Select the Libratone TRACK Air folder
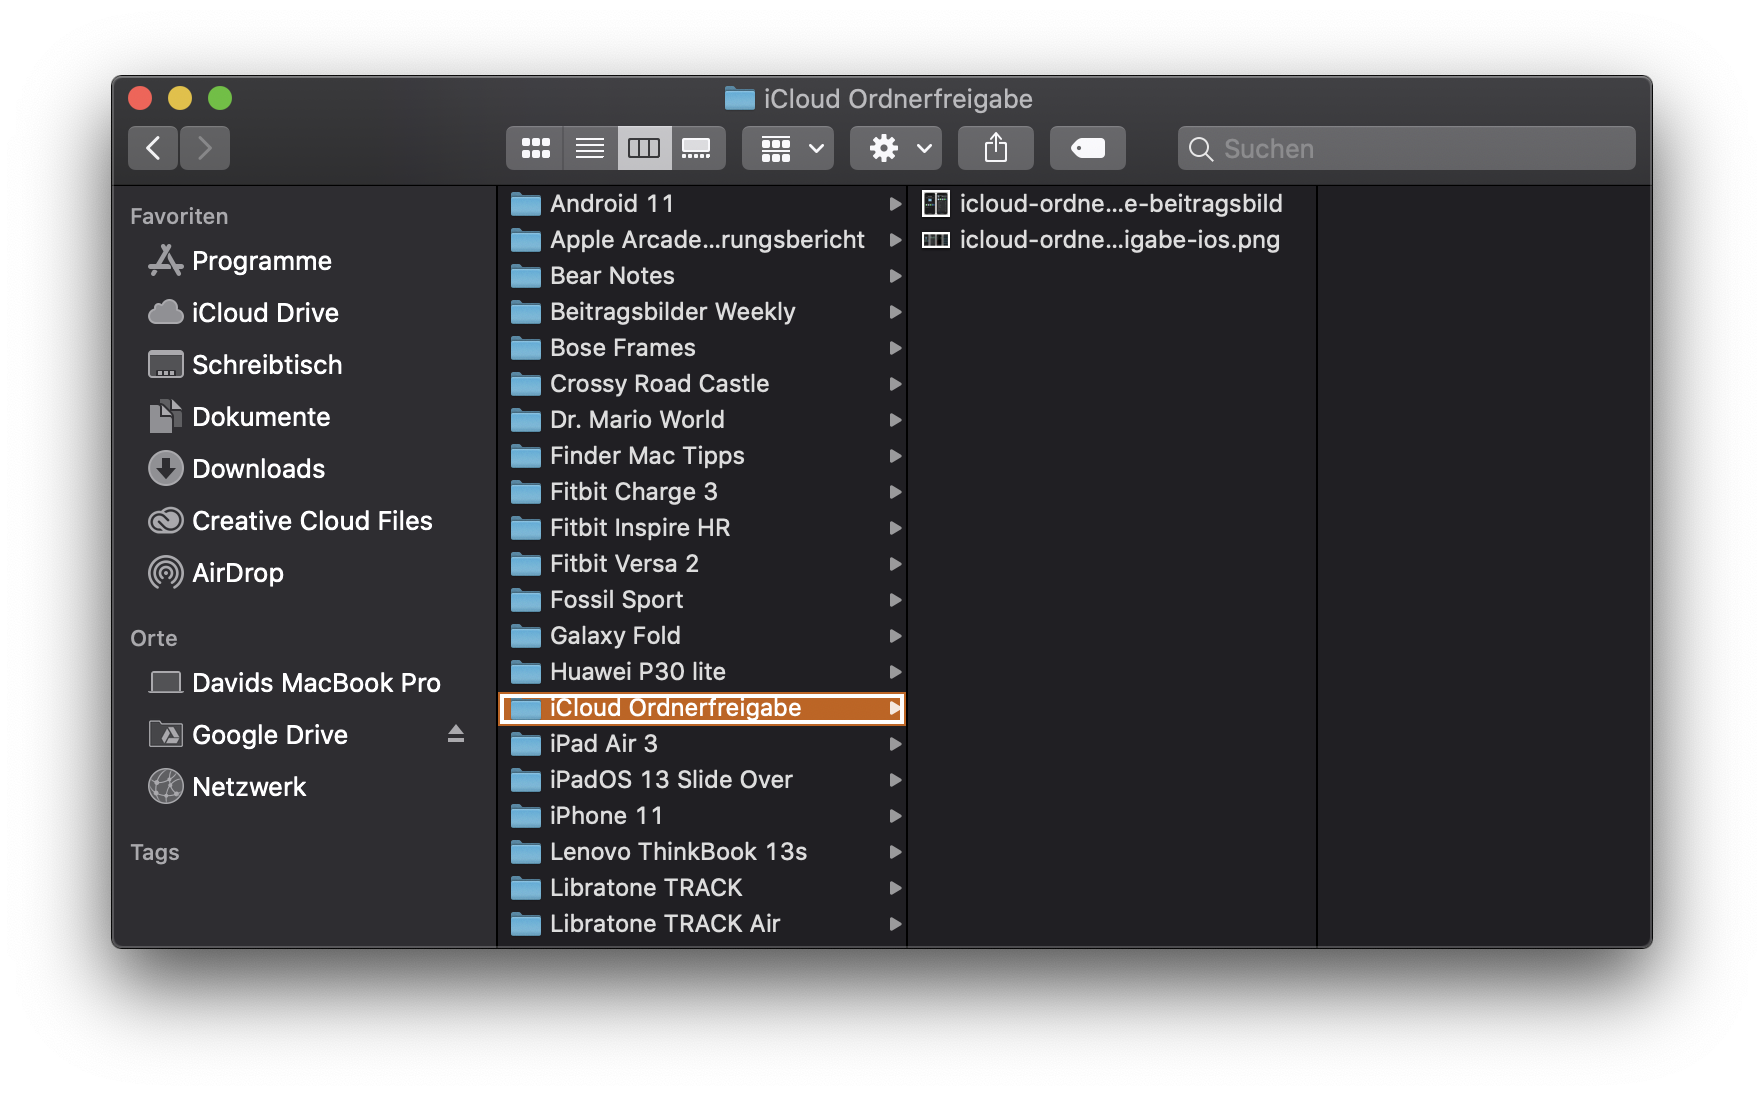This screenshot has width=1764, height=1096. point(702,924)
